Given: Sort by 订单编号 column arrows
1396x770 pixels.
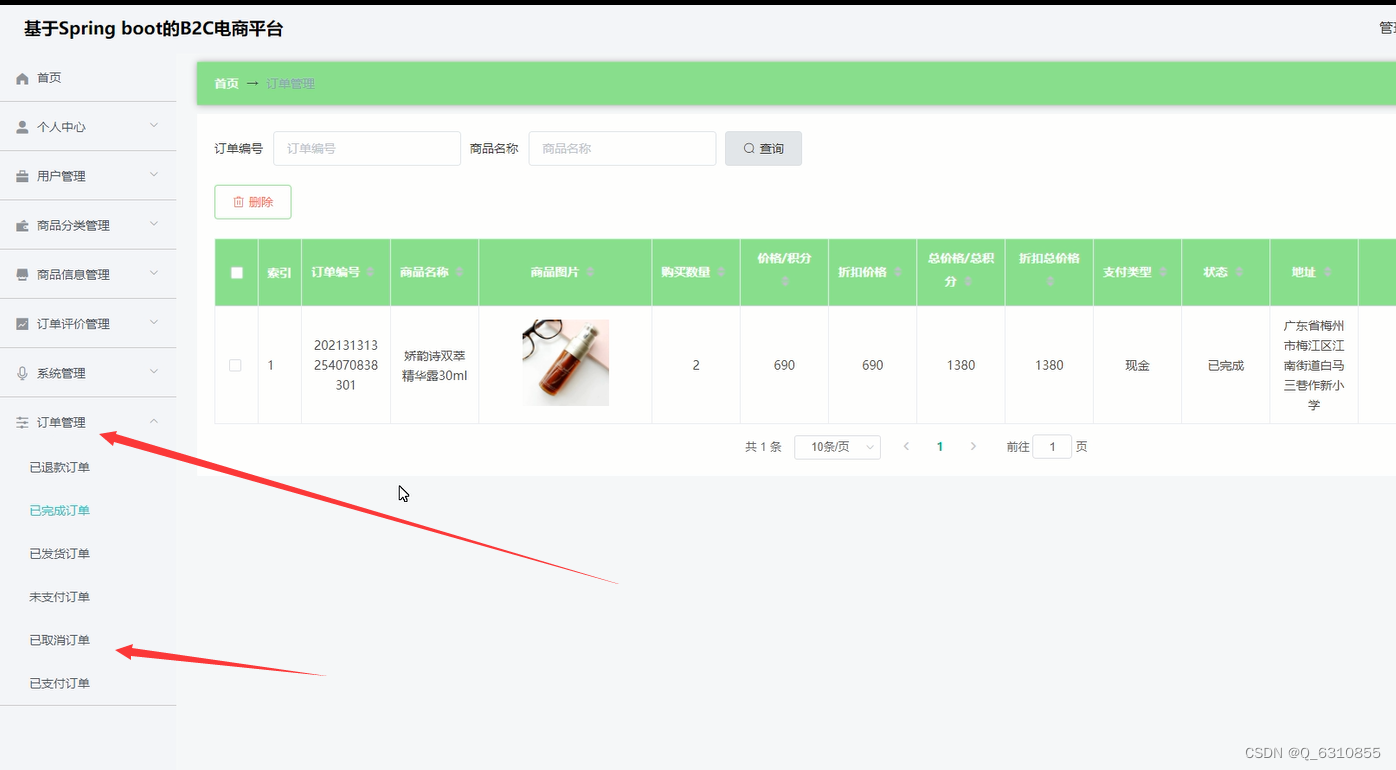Looking at the screenshot, I should click(371, 272).
